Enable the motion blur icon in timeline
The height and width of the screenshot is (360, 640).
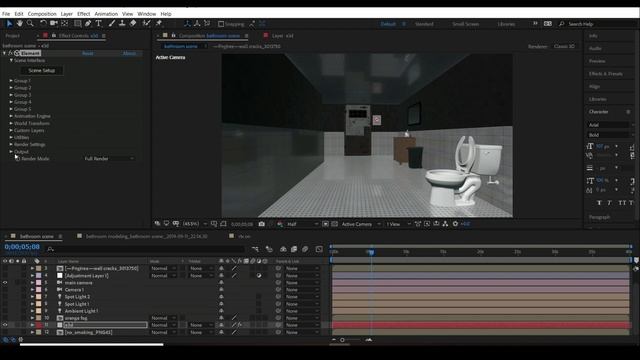pyautogui.click(x=305, y=249)
